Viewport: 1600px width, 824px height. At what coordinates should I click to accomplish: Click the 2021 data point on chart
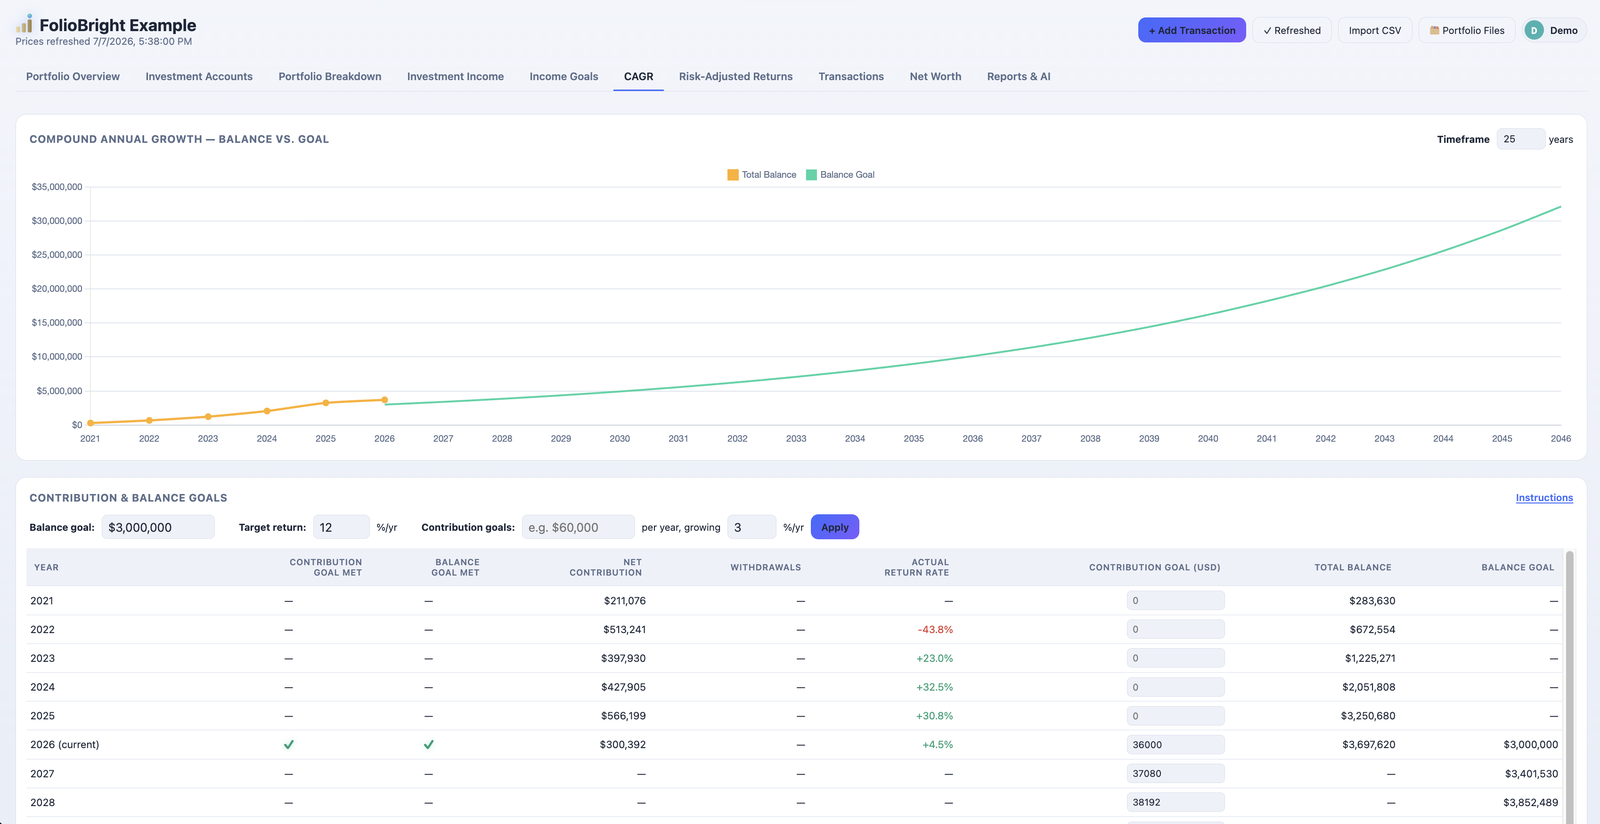coord(90,423)
